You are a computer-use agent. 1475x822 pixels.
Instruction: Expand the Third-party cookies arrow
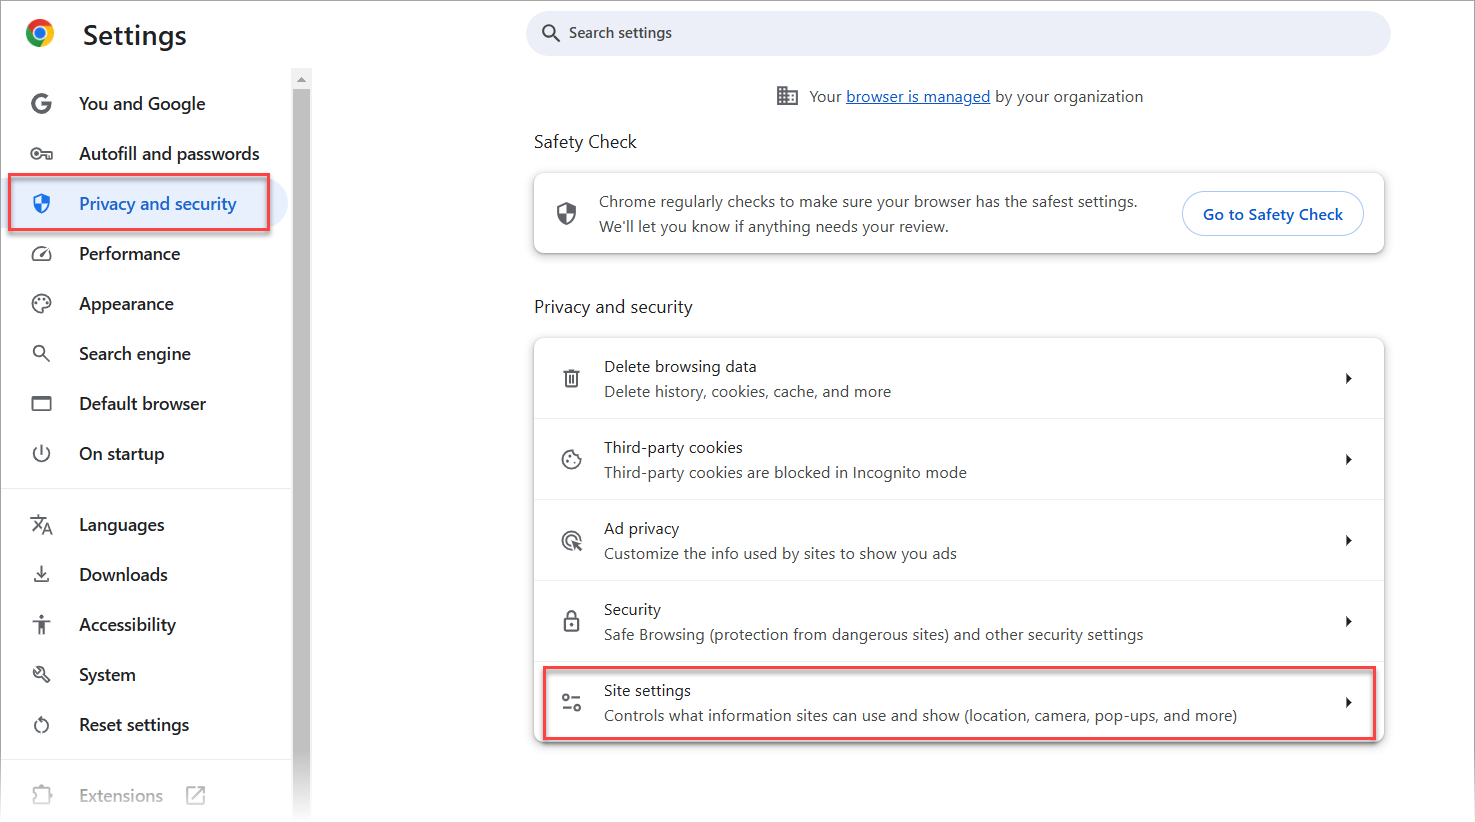[x=1349, y=460]
